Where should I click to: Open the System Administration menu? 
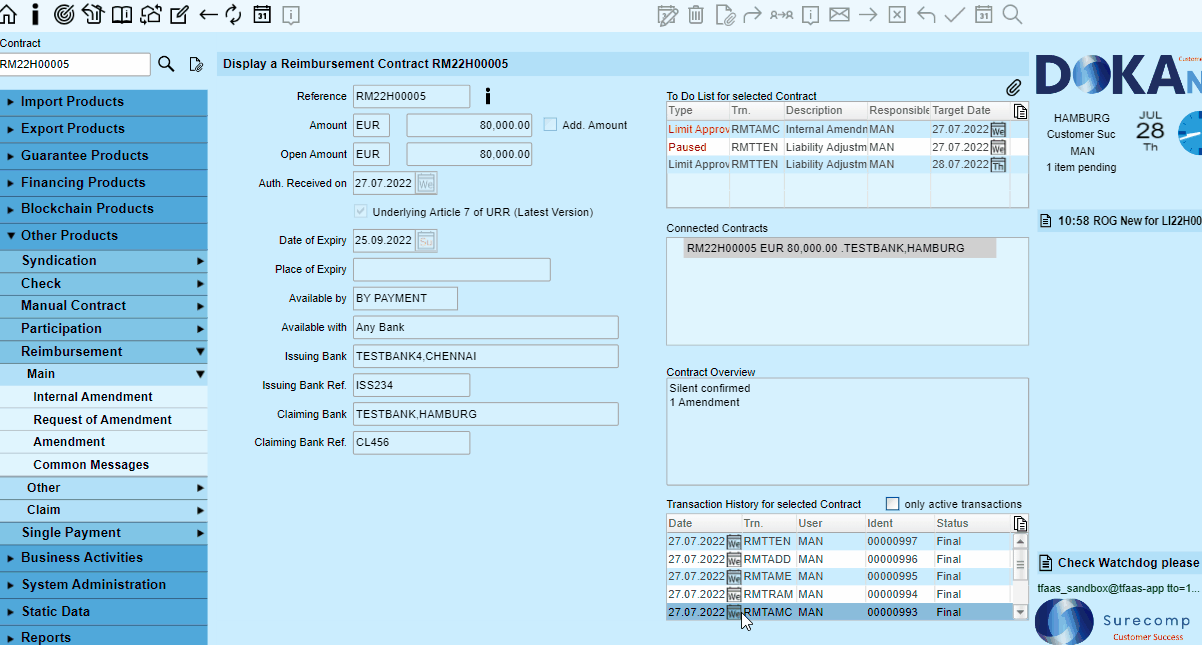click(x=104, y=585)
